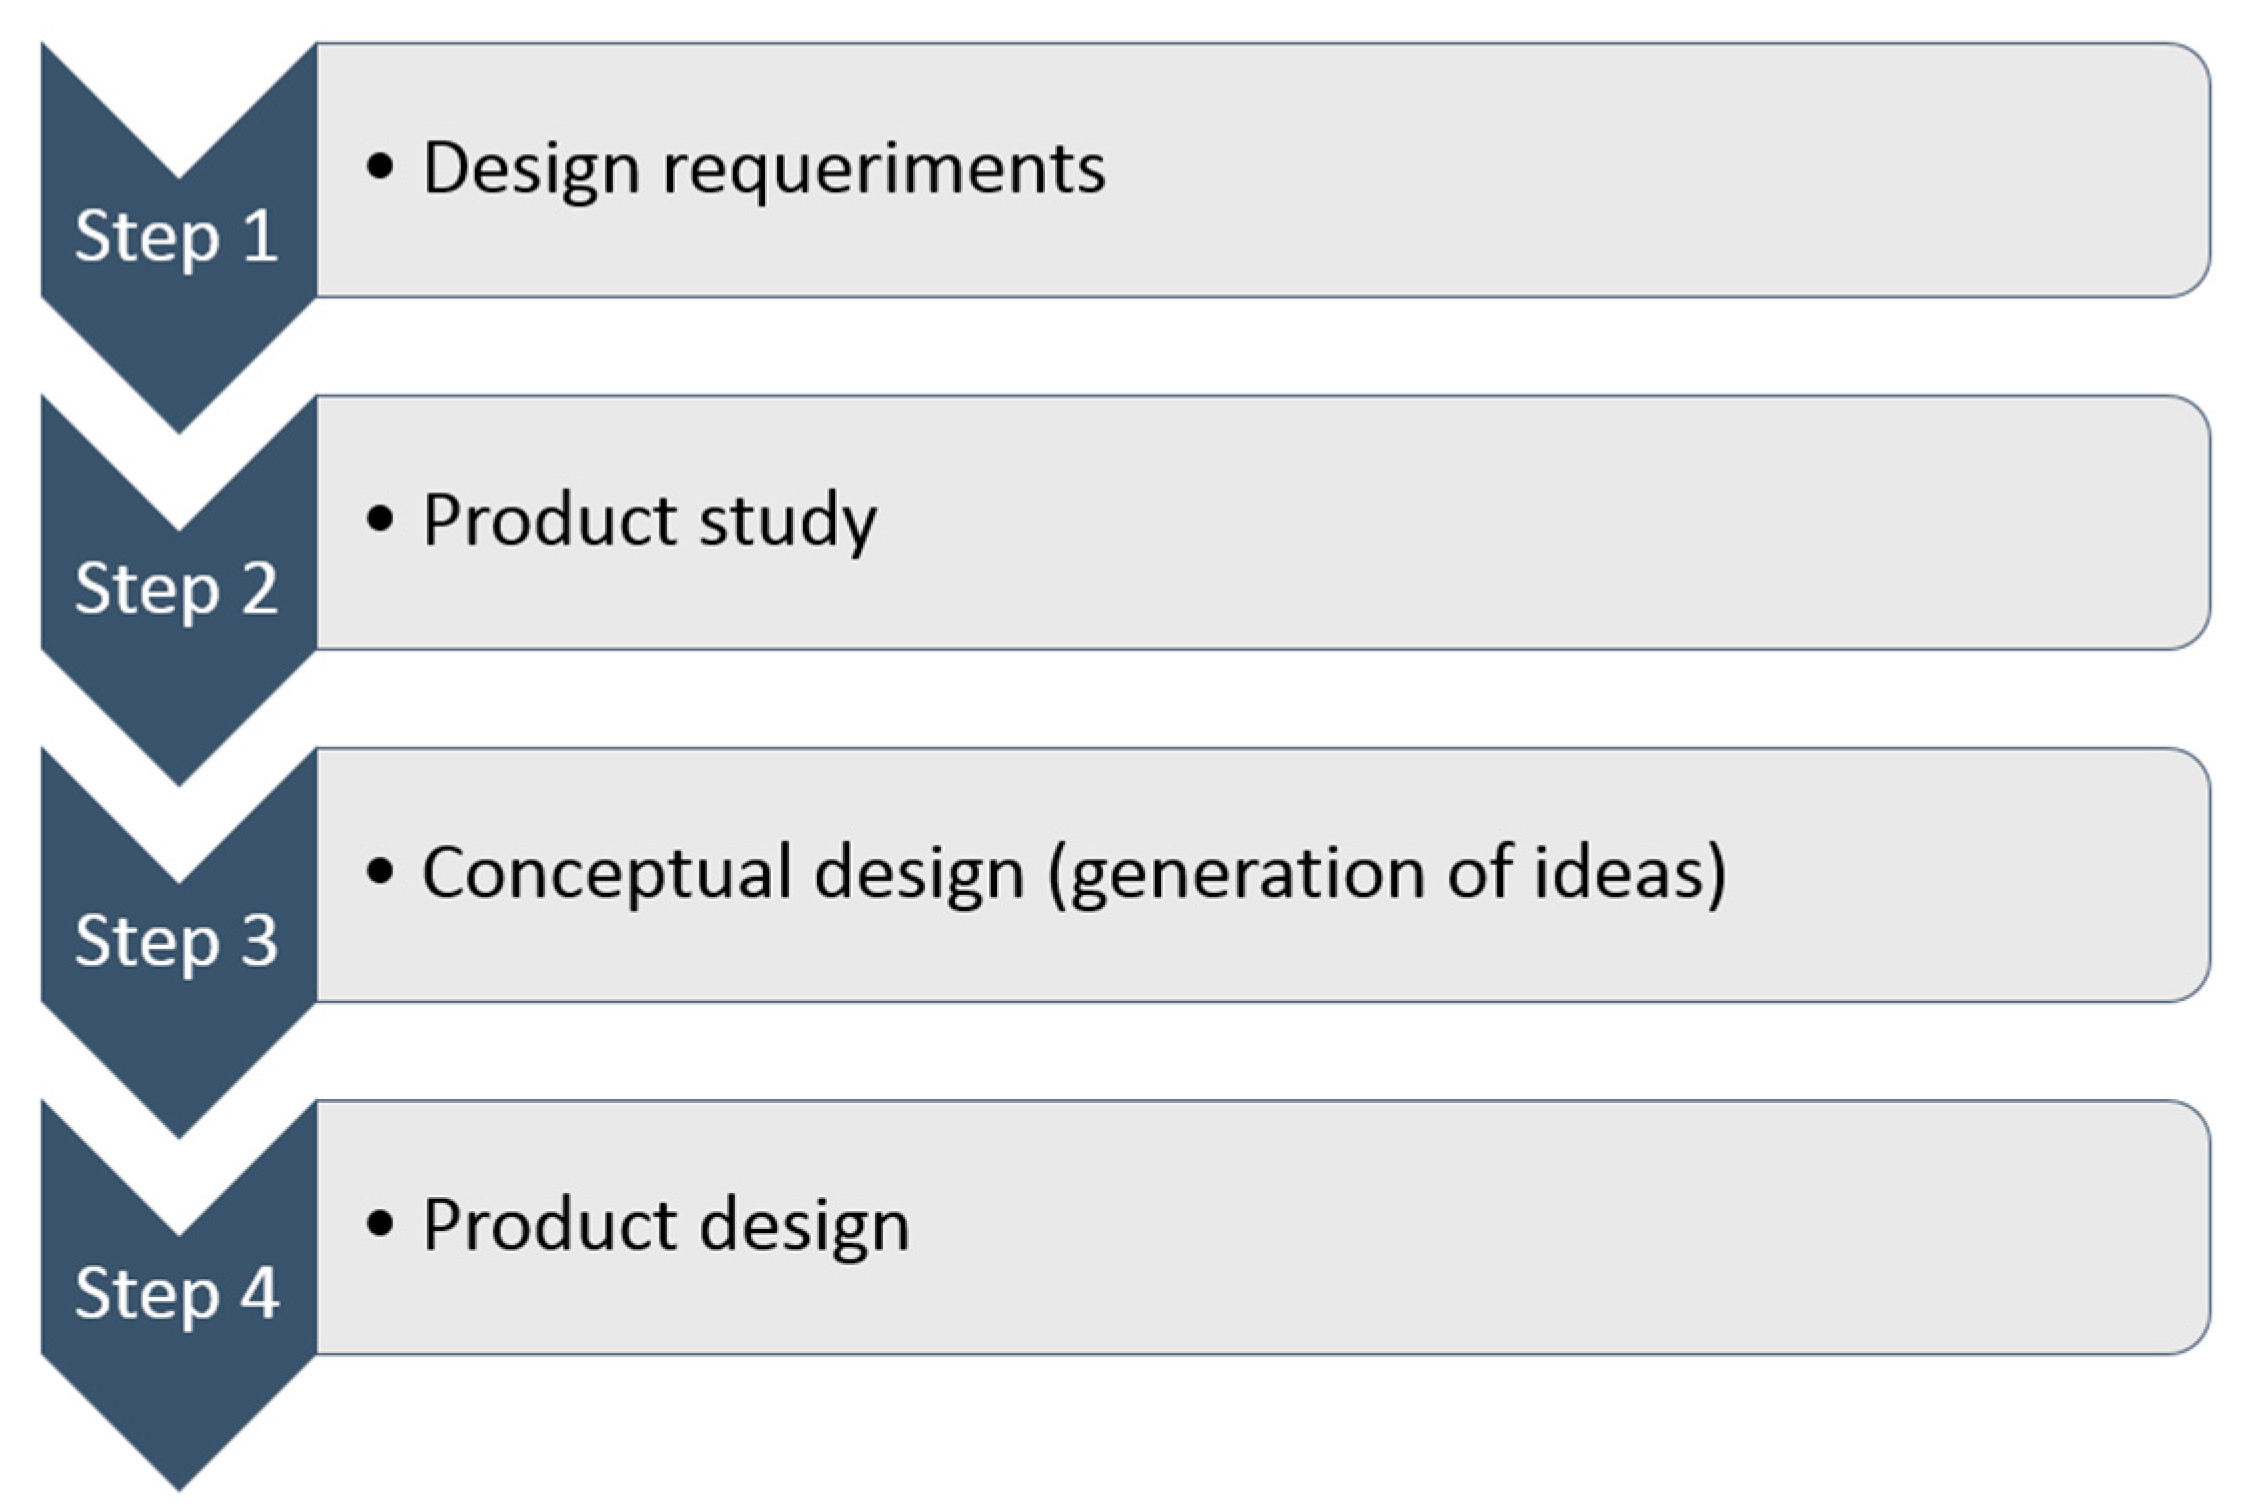Select the word "design" in Step 4 box
2253x1509 pixels.
(x=805, y=1225)
